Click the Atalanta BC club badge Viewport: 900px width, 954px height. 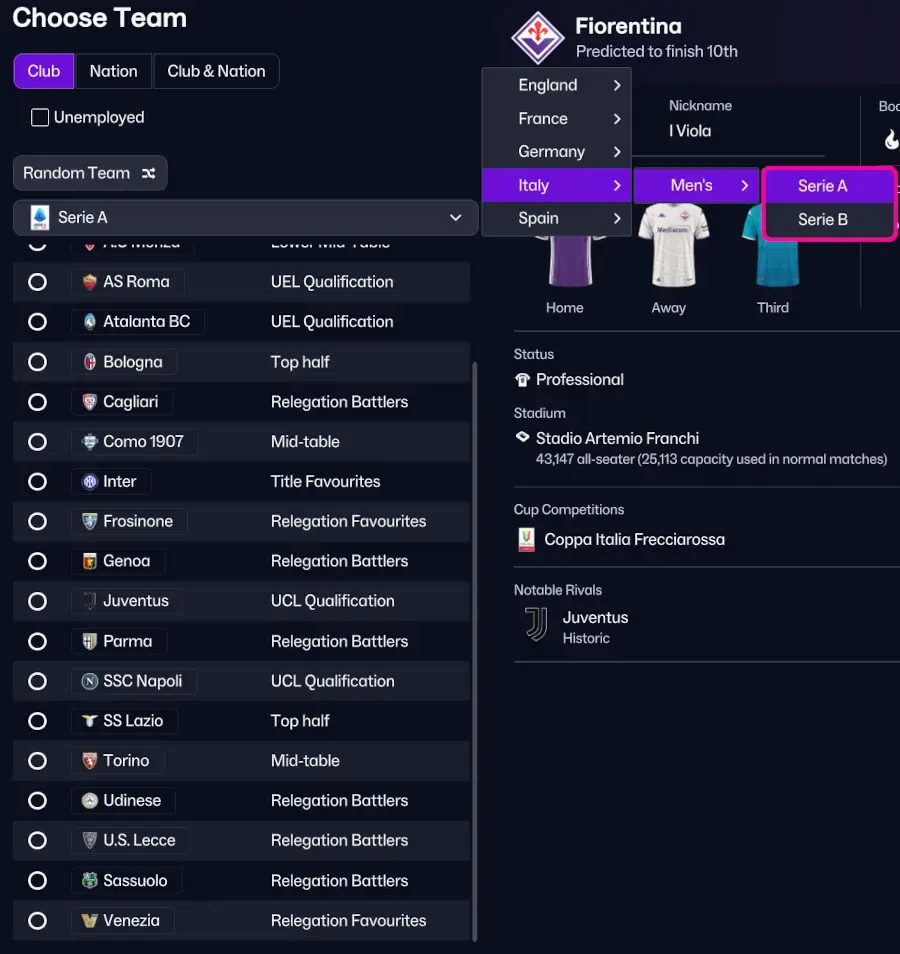(x=89, y=322)
